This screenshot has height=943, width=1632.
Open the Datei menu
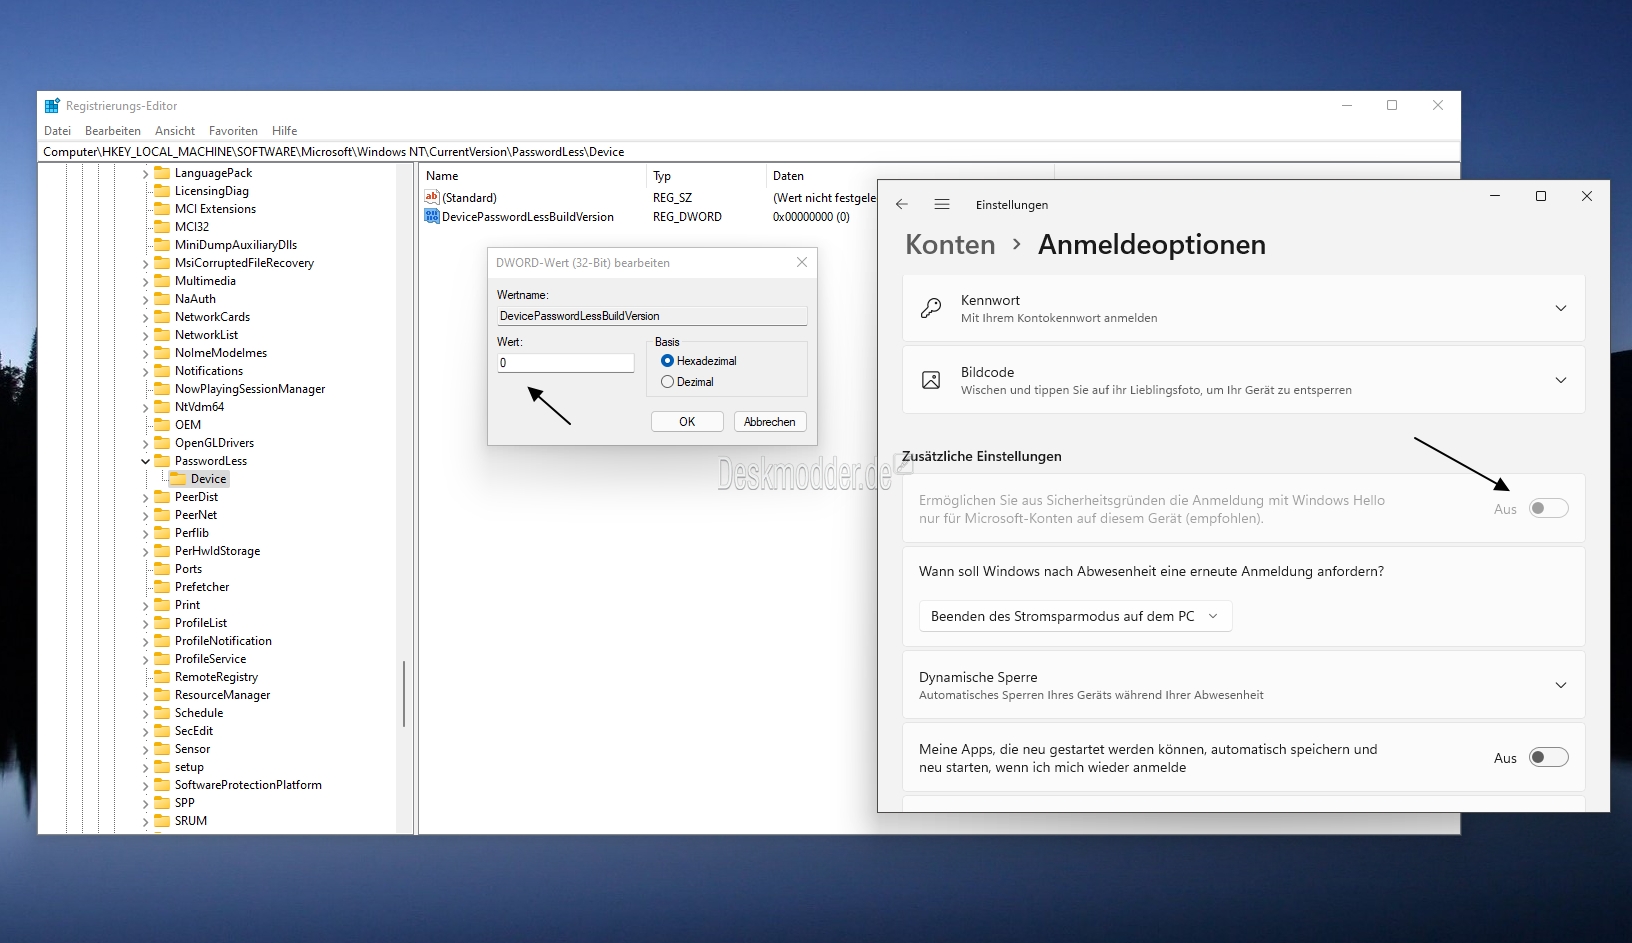pos(57,131)
